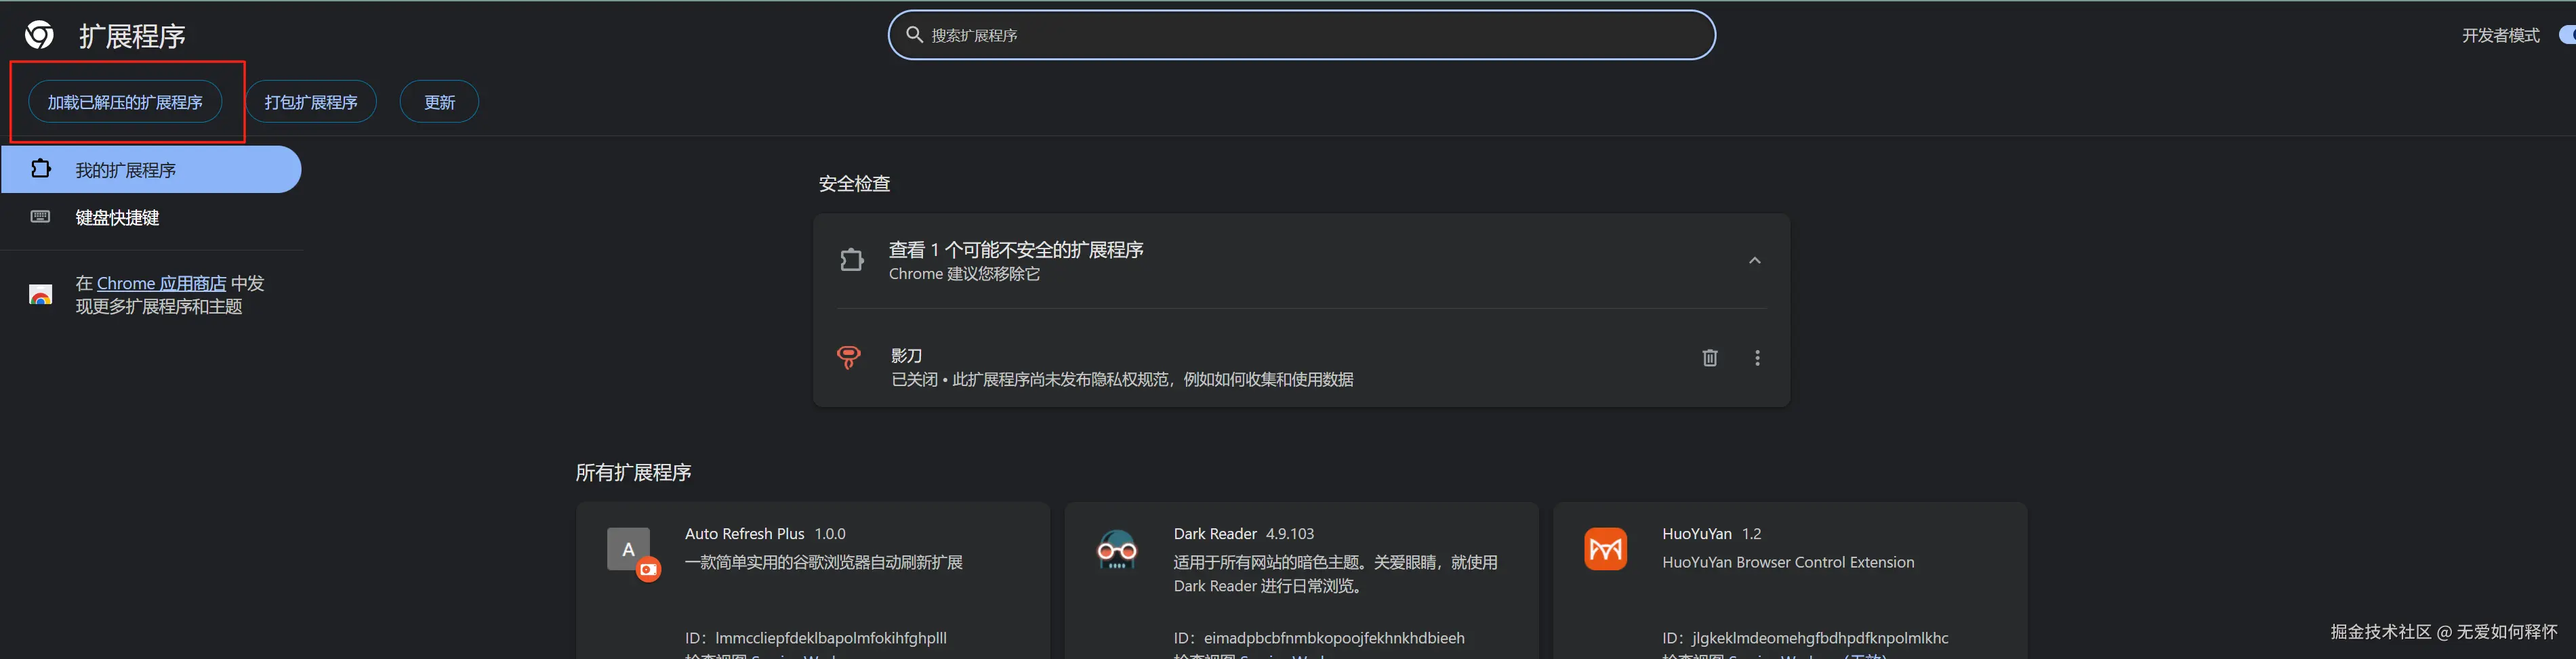Click Auto Refresh Plus version 1.0.0
The height and width of the screenshot is (659, 2576).
click(x=830, y=534)
